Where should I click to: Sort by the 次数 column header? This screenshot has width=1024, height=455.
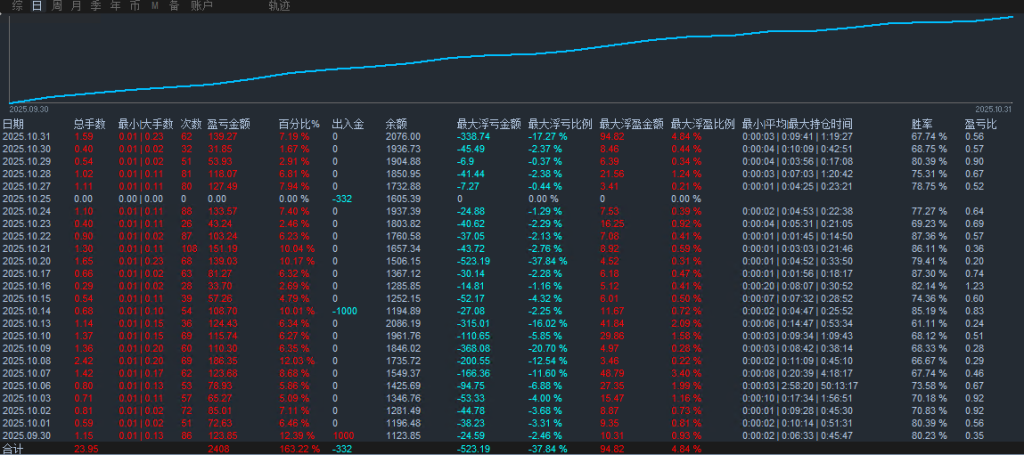pyautogui.click(x=191, y=124)
